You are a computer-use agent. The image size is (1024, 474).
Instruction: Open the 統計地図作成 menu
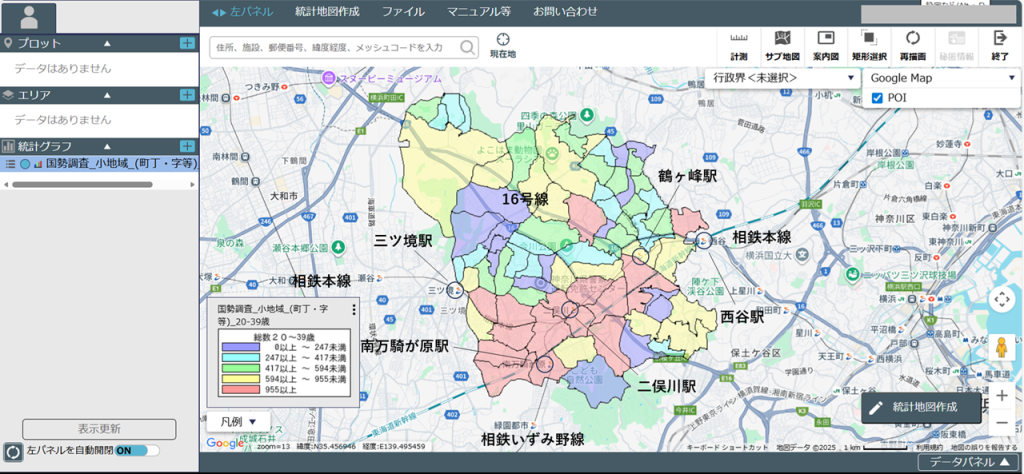(327, 12)
